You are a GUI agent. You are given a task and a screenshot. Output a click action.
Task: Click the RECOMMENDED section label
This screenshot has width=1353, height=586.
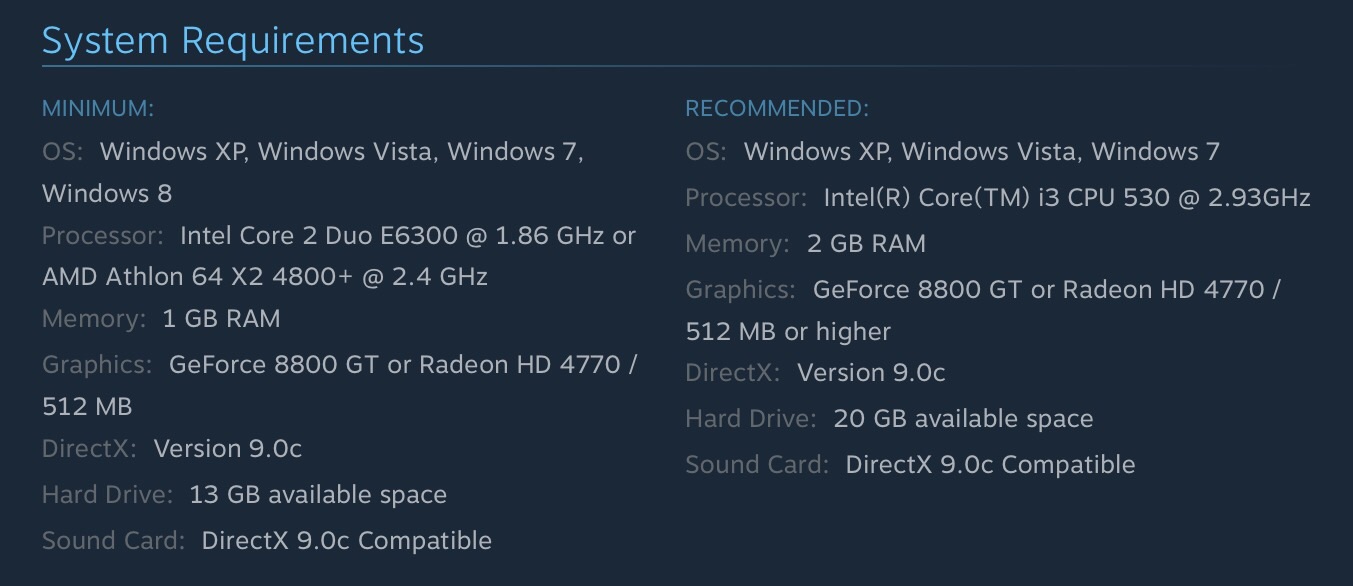point(777,108)
